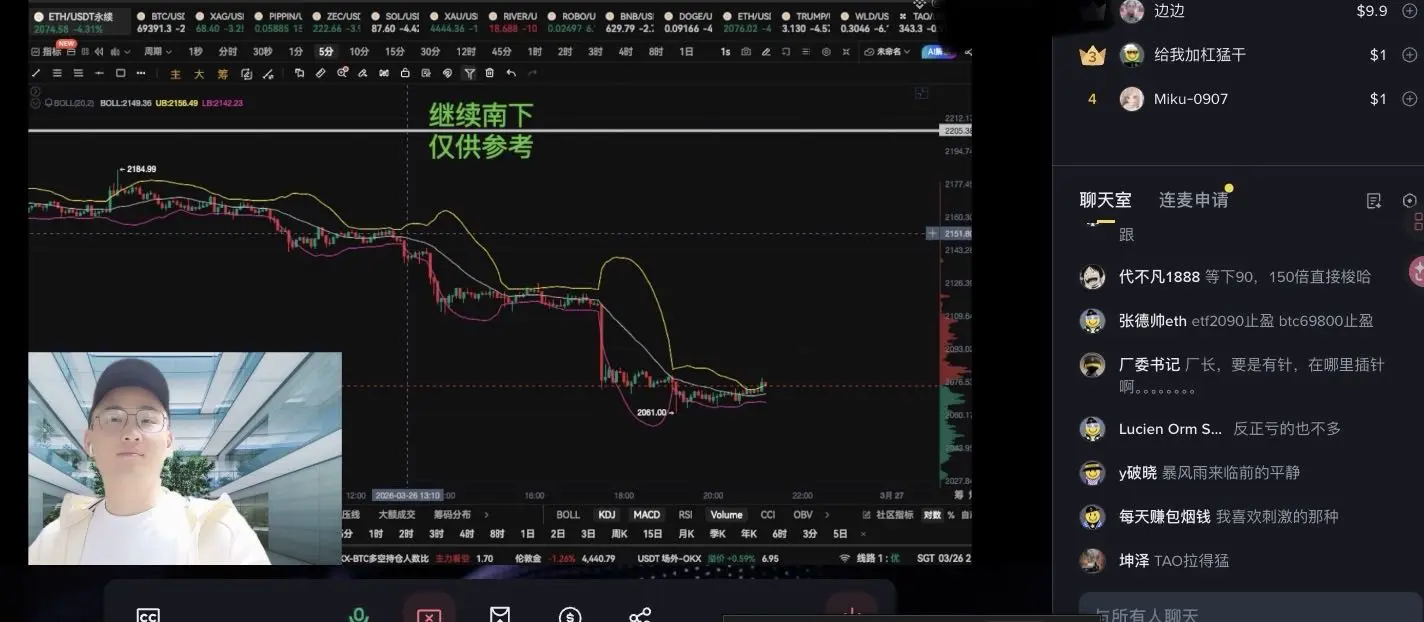Image resolution: width=1424 pixels, height=622 pixels.
Task: Enable the CCI indicator
Action: tap(767, 515)
